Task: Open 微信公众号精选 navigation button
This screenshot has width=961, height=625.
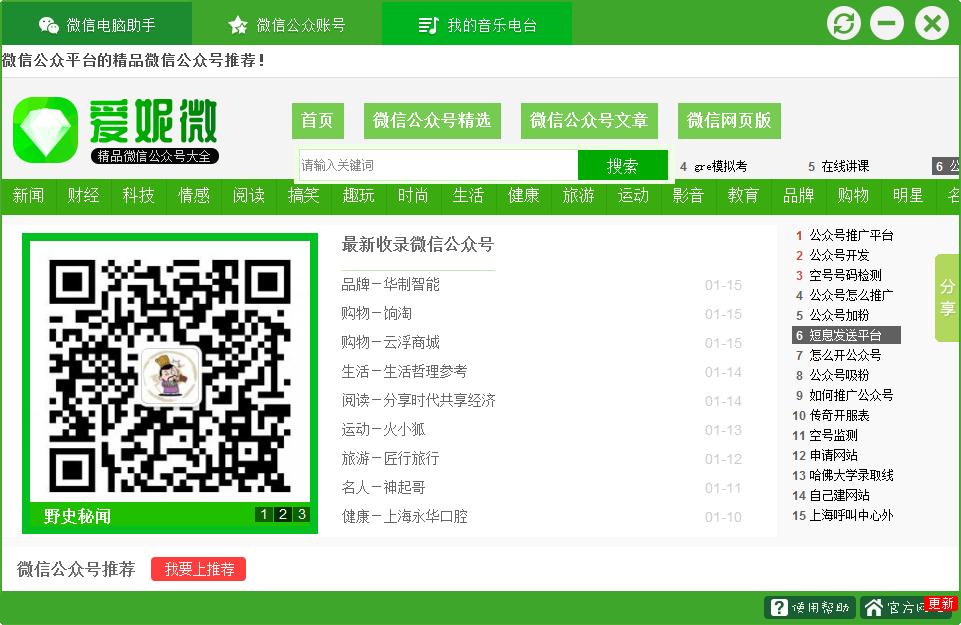Action: click(x=432, y=121)
